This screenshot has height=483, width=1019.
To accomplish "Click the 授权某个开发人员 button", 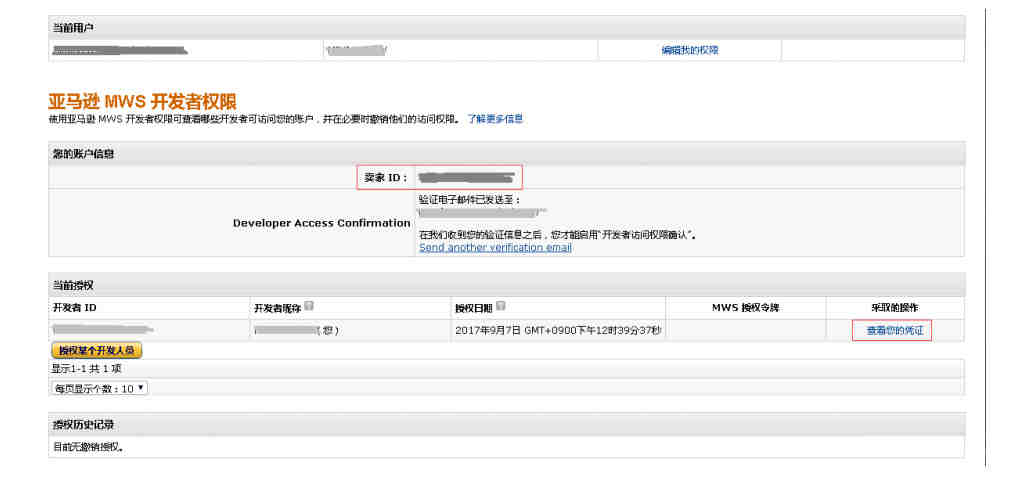I will coord(96,350).
